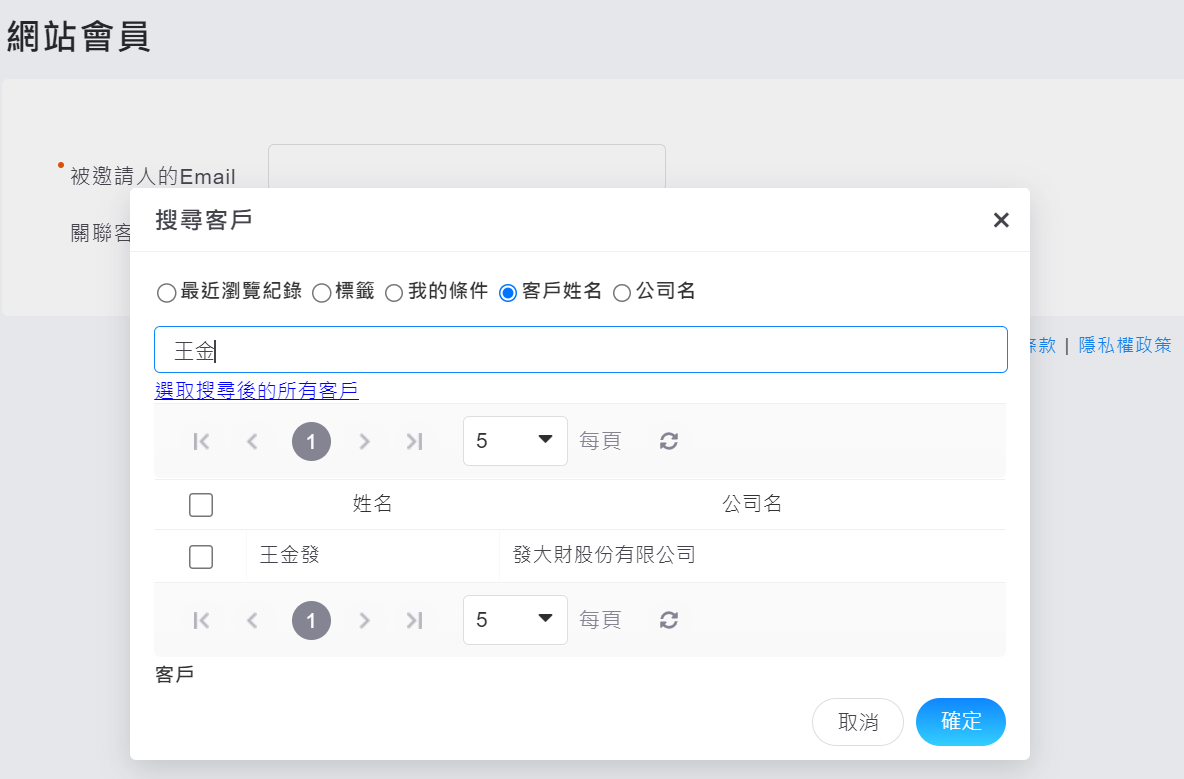1184x779 pixels.
Task: Click last-page icon in bottom pagination bar
Action: (x=415, y=620)
